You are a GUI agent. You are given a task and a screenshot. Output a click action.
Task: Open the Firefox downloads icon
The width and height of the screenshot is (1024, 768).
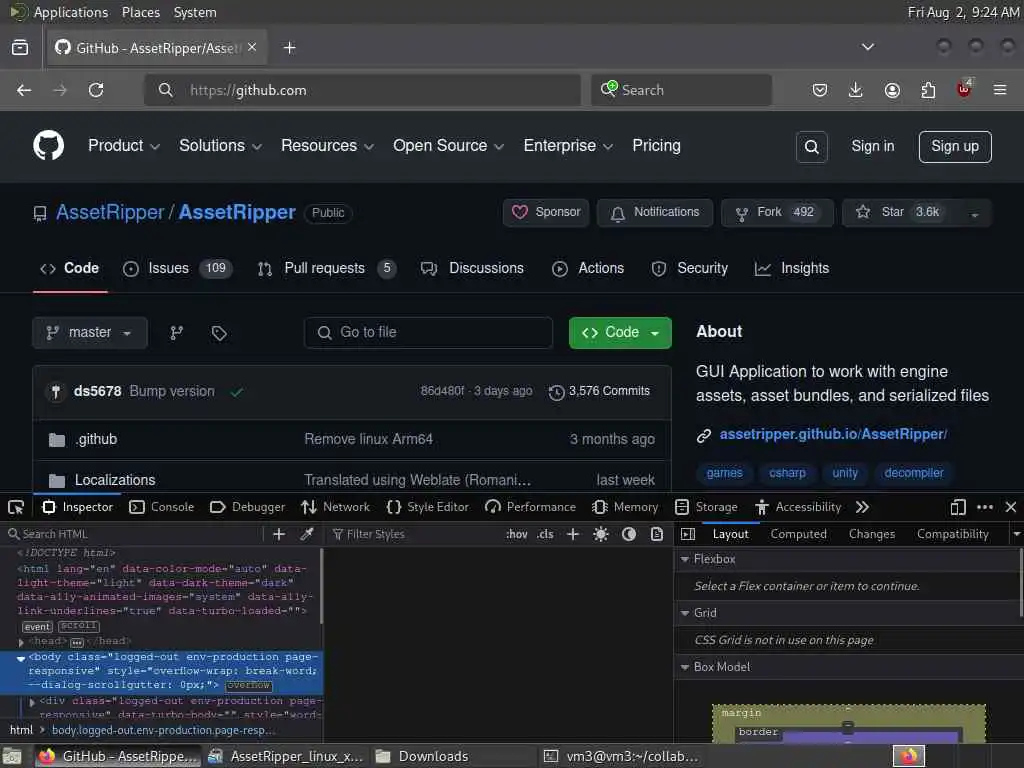pyautogui.click(x=856, y=90)
